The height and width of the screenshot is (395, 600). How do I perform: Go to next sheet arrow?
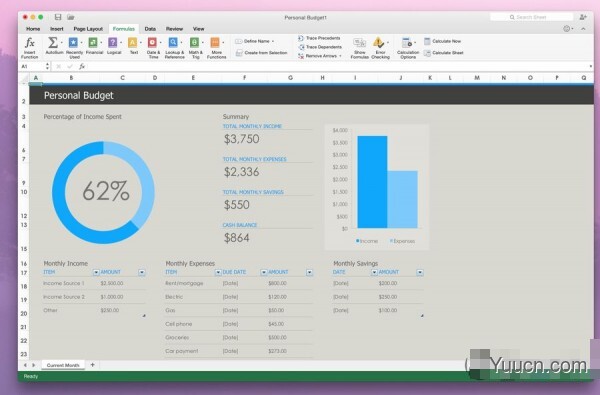click(x=33, y=365)
